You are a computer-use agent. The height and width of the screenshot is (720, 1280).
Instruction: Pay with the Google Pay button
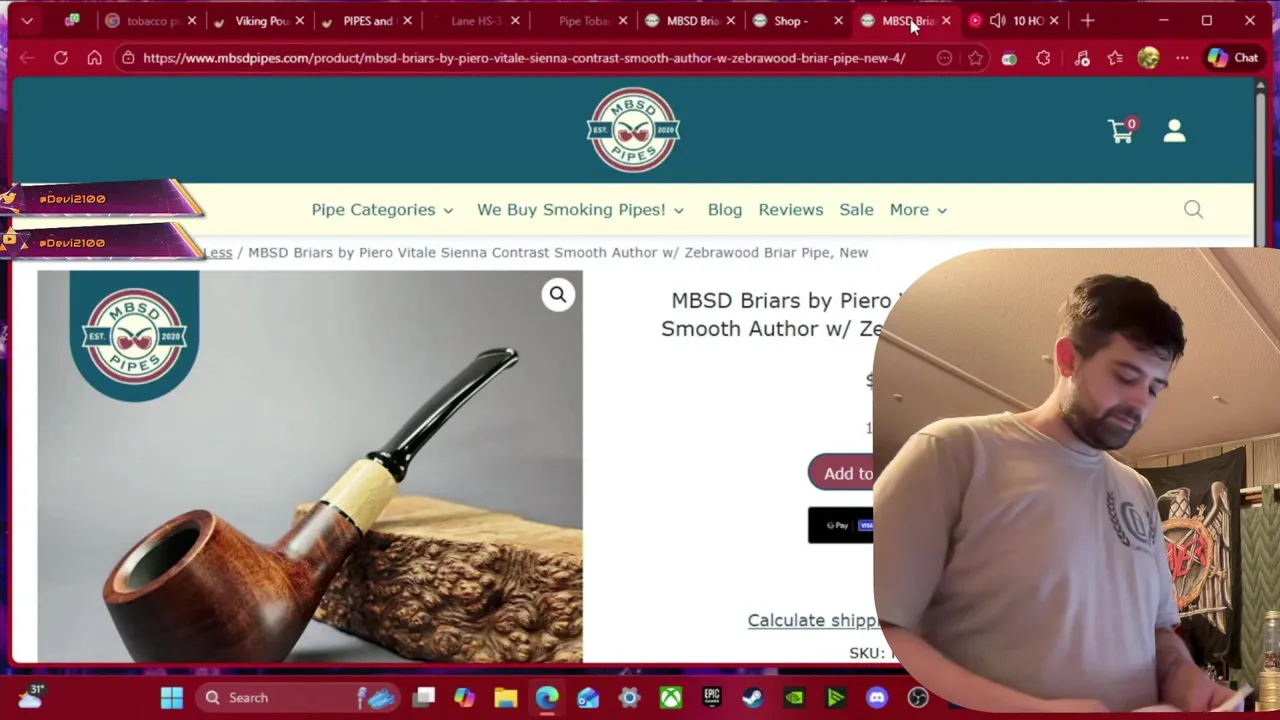click(x=842, y=525)
